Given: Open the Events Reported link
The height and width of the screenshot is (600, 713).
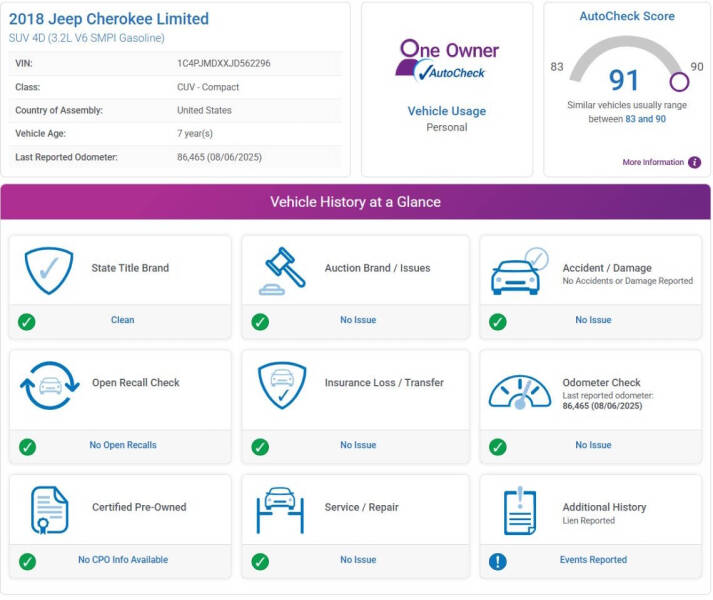Looking at the screenshot, I should coord(593,560).
